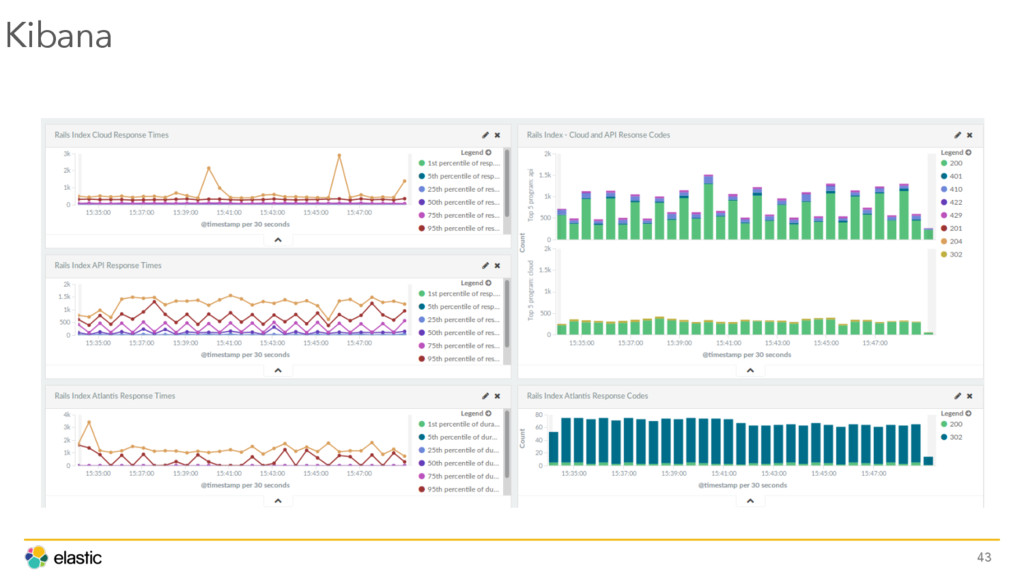This screenshot has height=576, width=1024.
Task: Edit the Rails Index Atlantis Response Codes panel
Action: [x=957, y=396]
